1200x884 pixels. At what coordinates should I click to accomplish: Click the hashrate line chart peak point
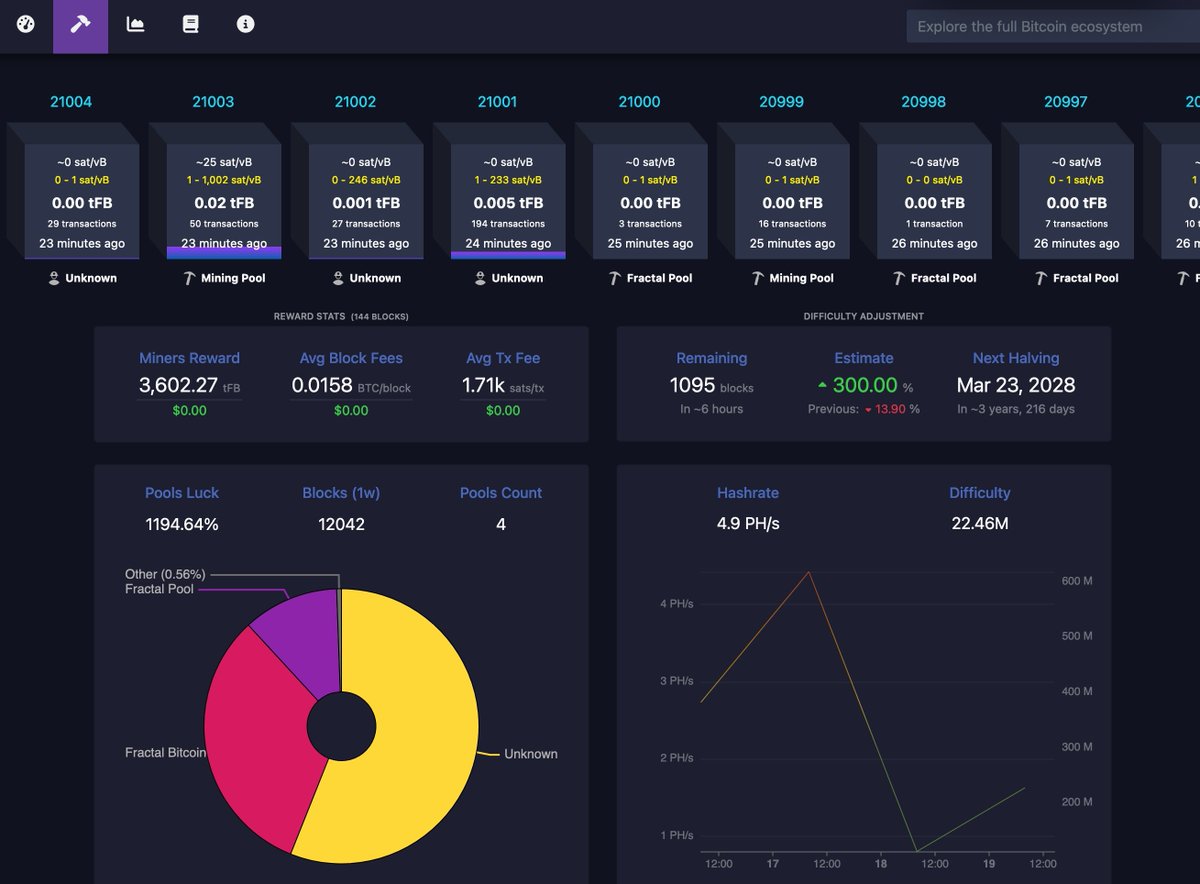[x=808, y=572]
